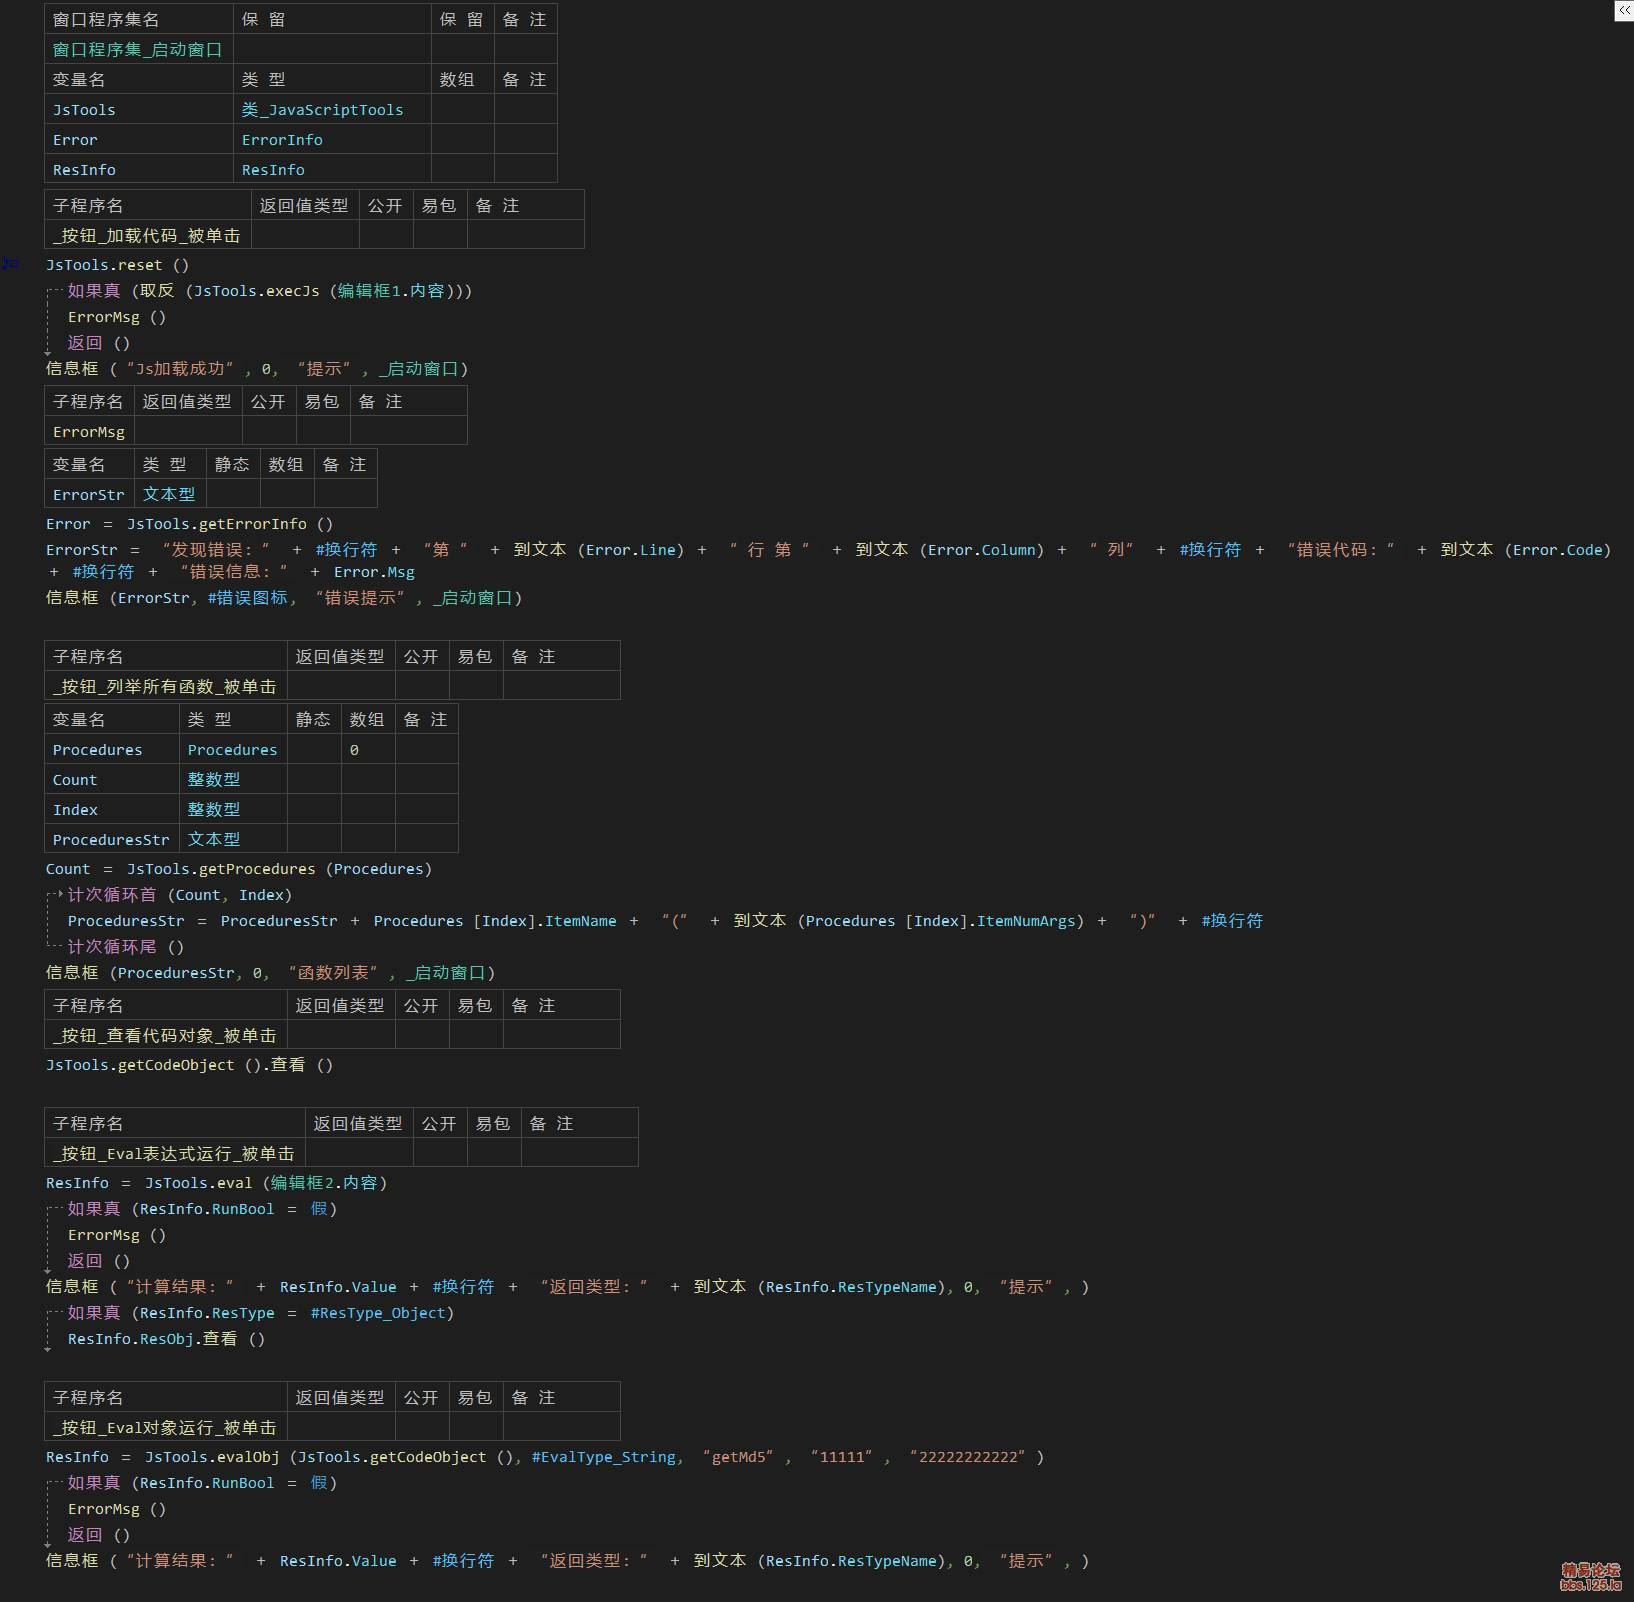This screenshot has width=1634, height=1602.
Task: Click the 类_JavaScriptTools type link
Action: click(322, 110)
